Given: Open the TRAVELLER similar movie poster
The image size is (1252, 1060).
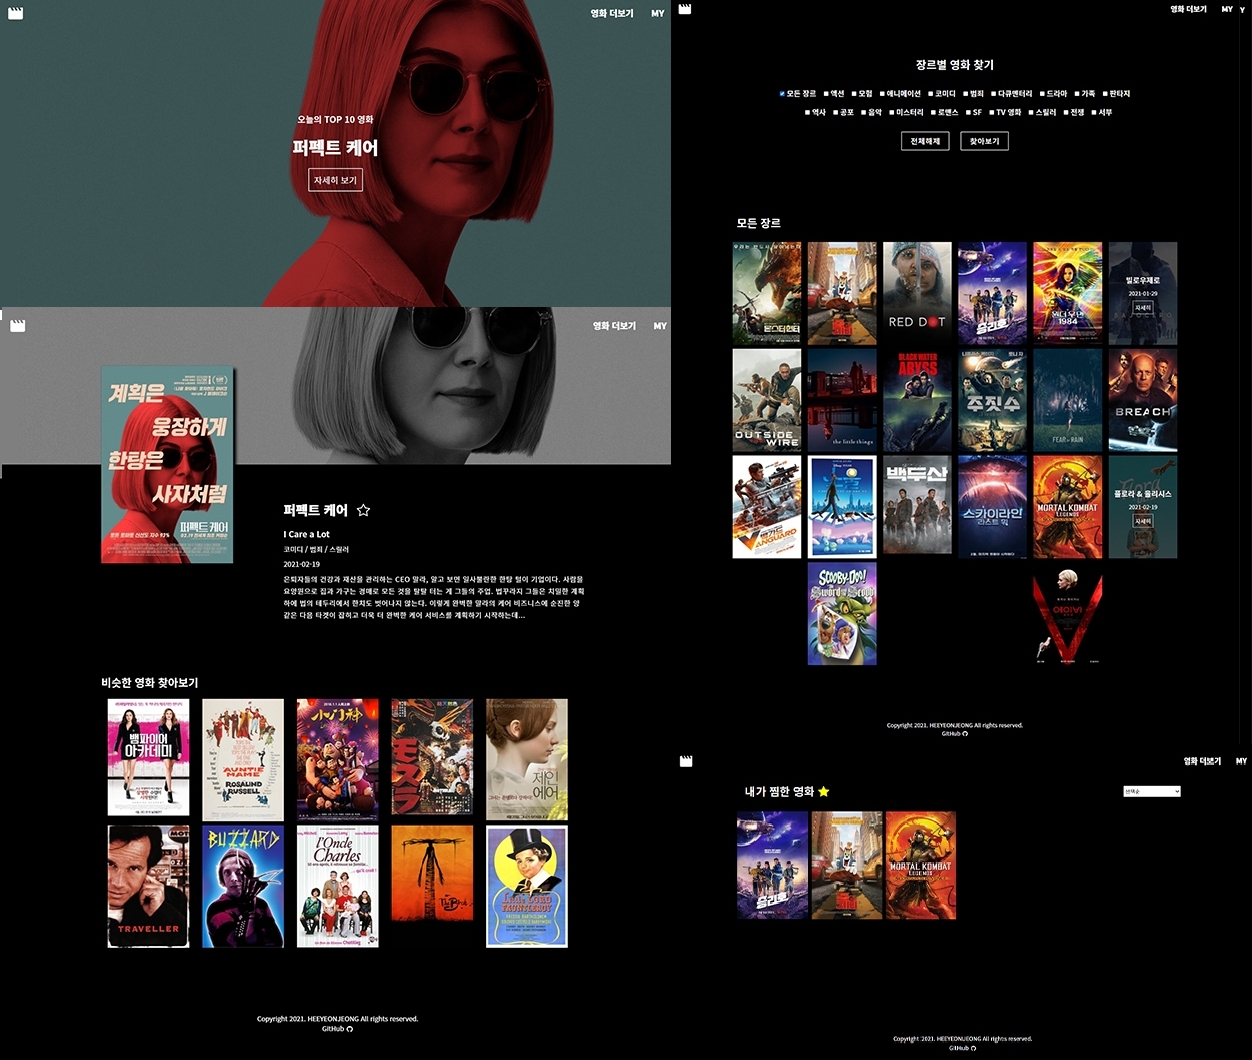Looking at the screenshot, I should (148, 886).
